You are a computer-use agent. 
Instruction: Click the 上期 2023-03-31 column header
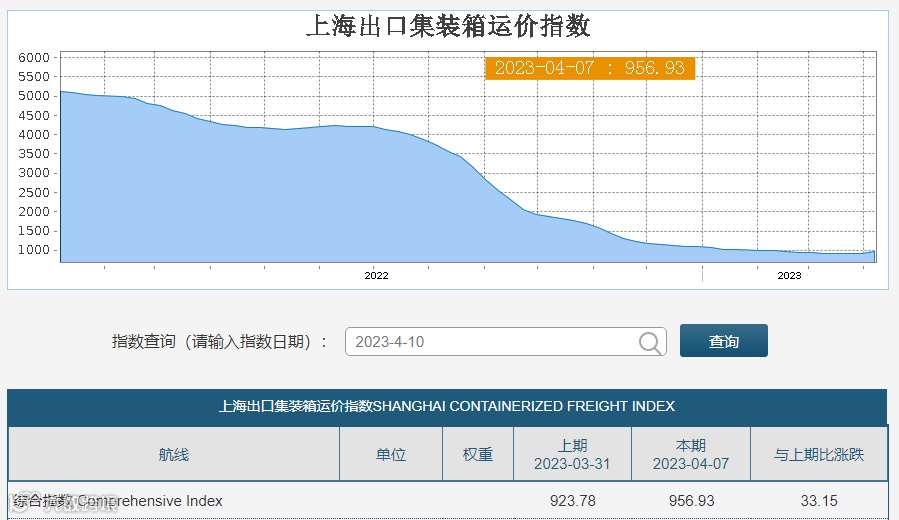pyautogui.click(x=572, y=455)
